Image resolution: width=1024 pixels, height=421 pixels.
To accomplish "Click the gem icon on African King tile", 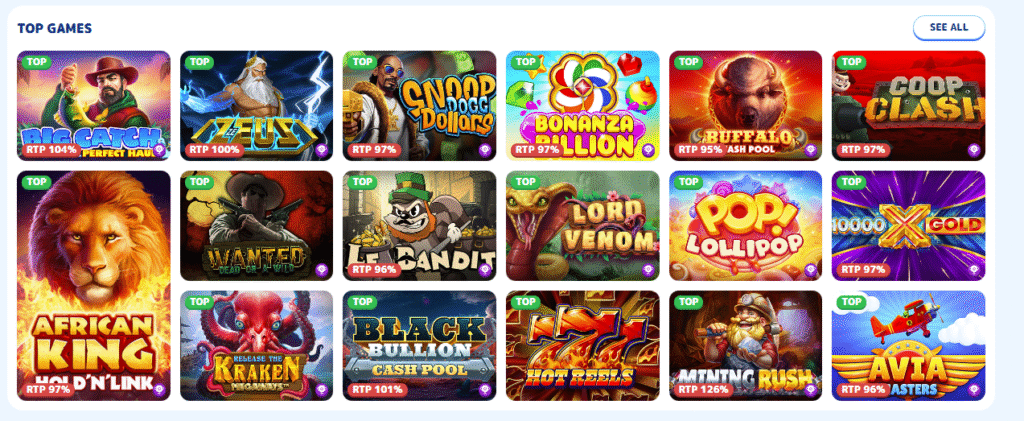I will pos(159,389).
